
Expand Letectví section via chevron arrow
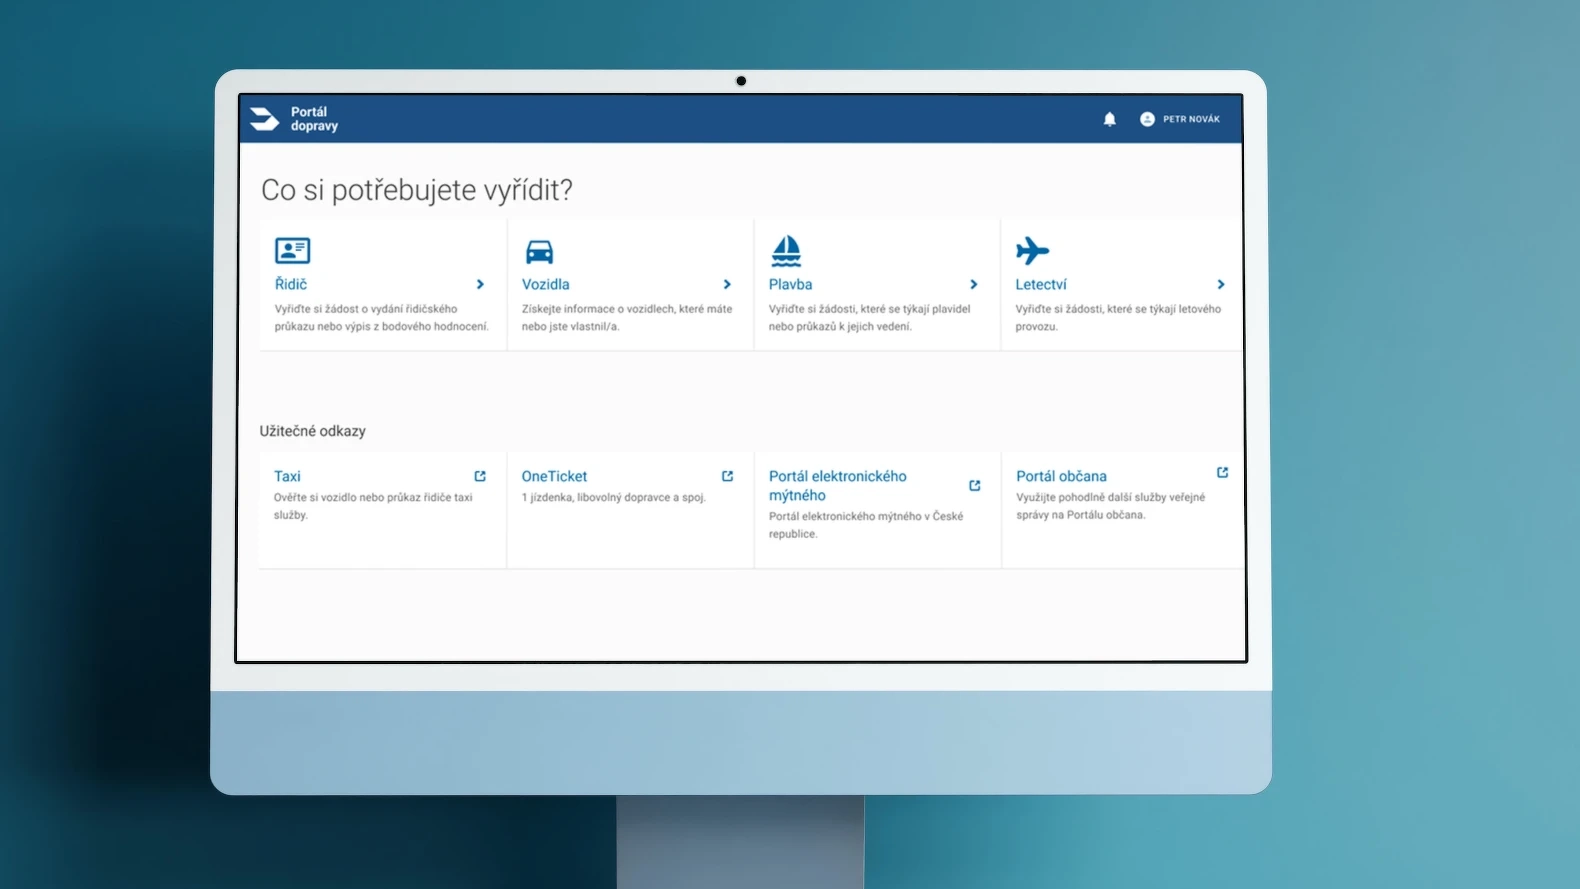pos(1221,284)
